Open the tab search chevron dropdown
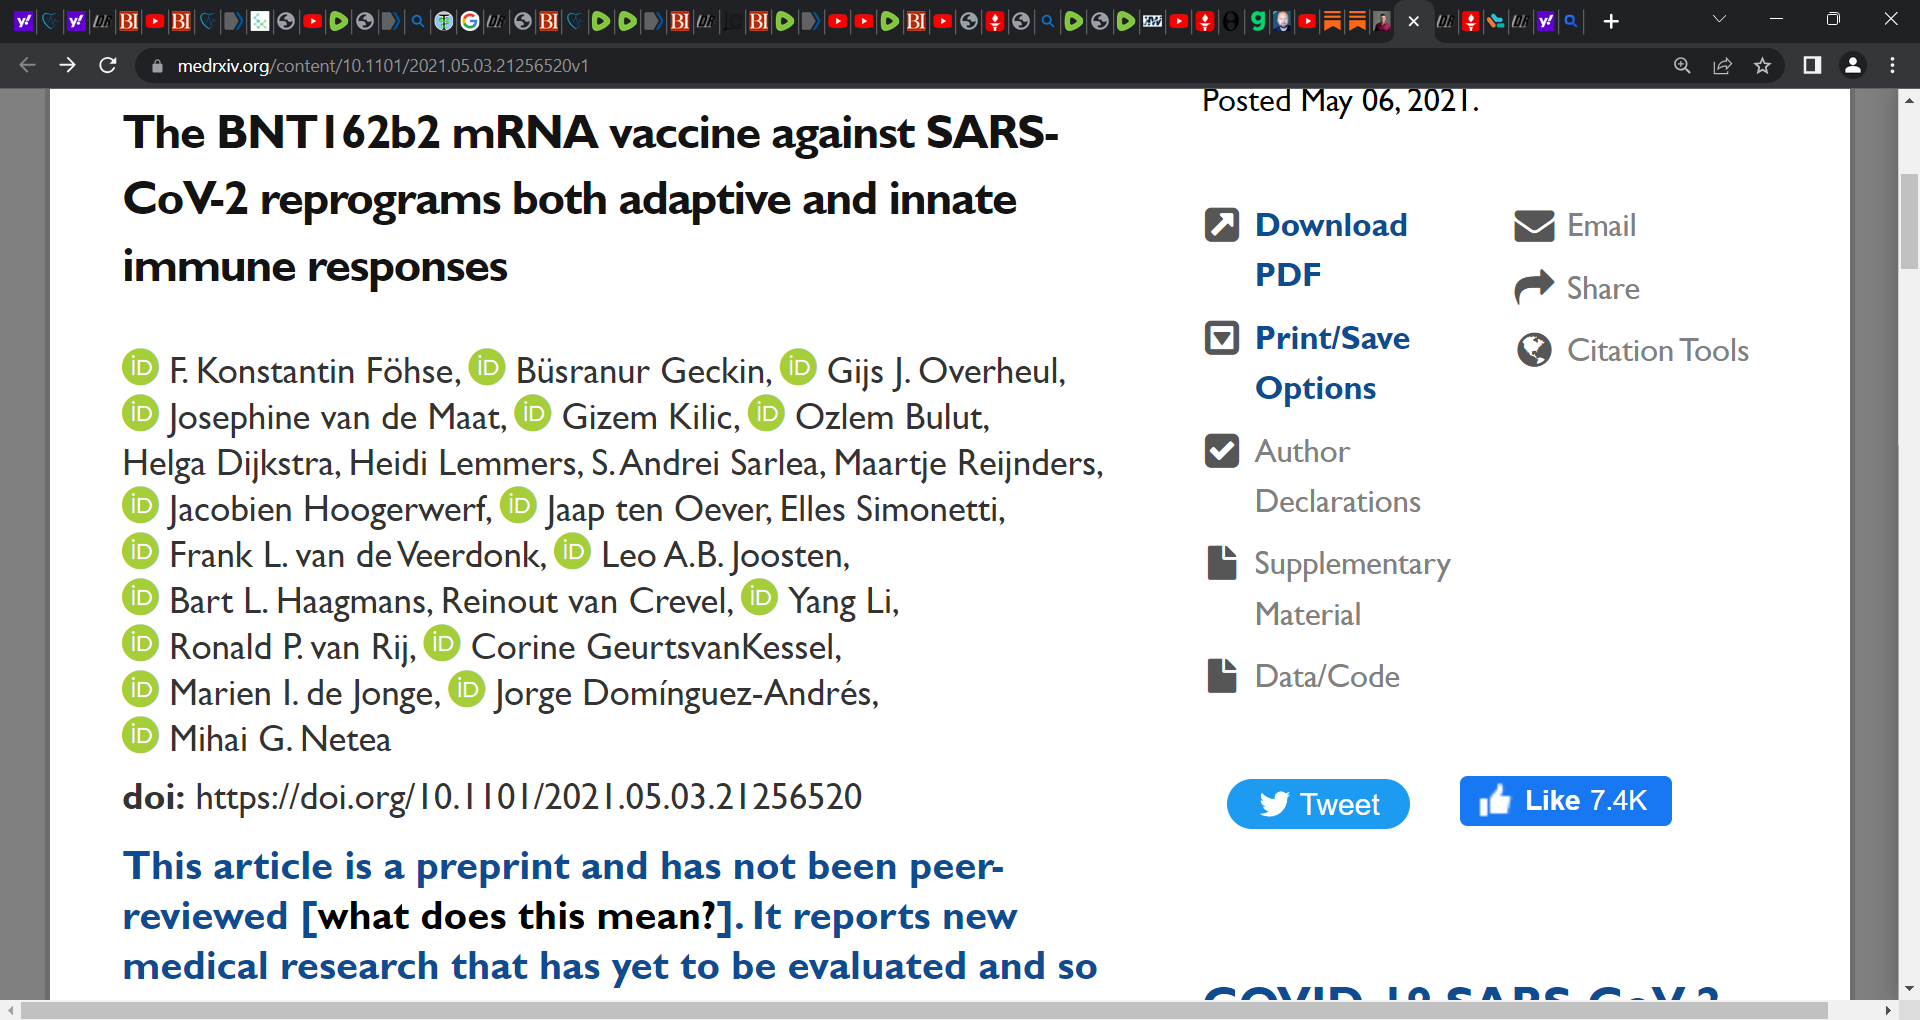The image size is (1920, 1020). [1719, 20]
